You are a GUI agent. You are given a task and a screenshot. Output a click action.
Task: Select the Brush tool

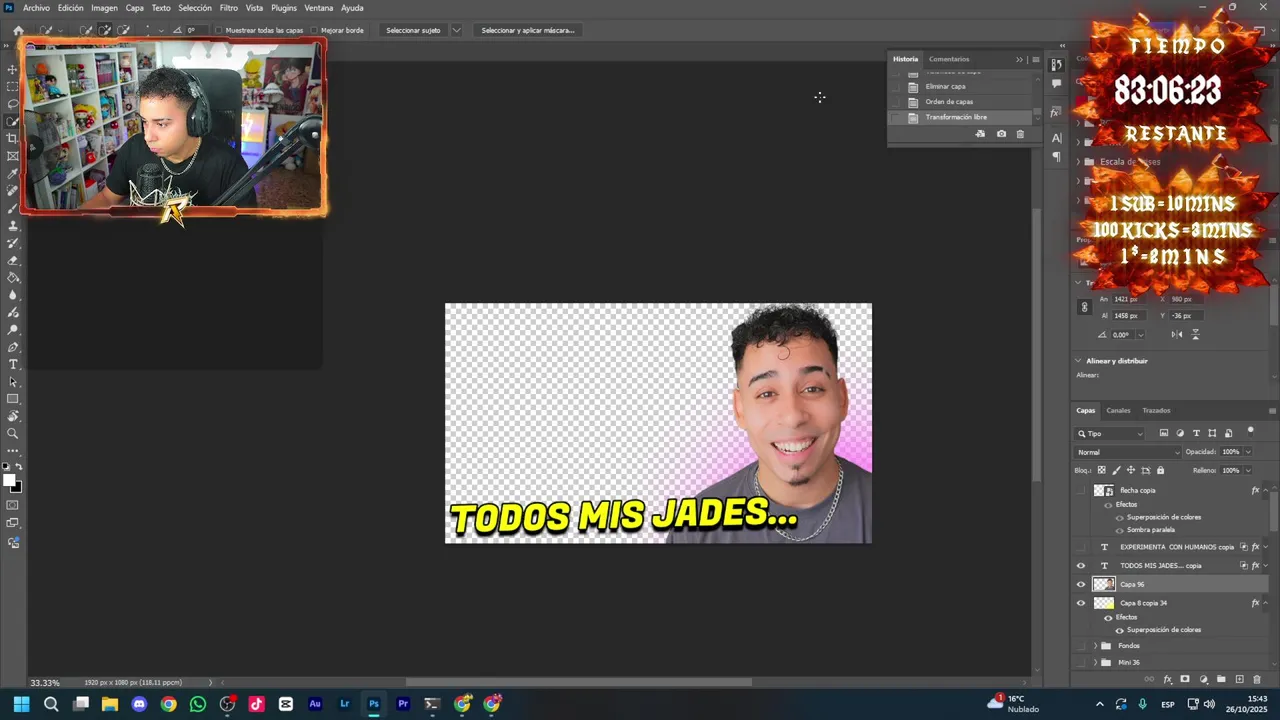13,208
